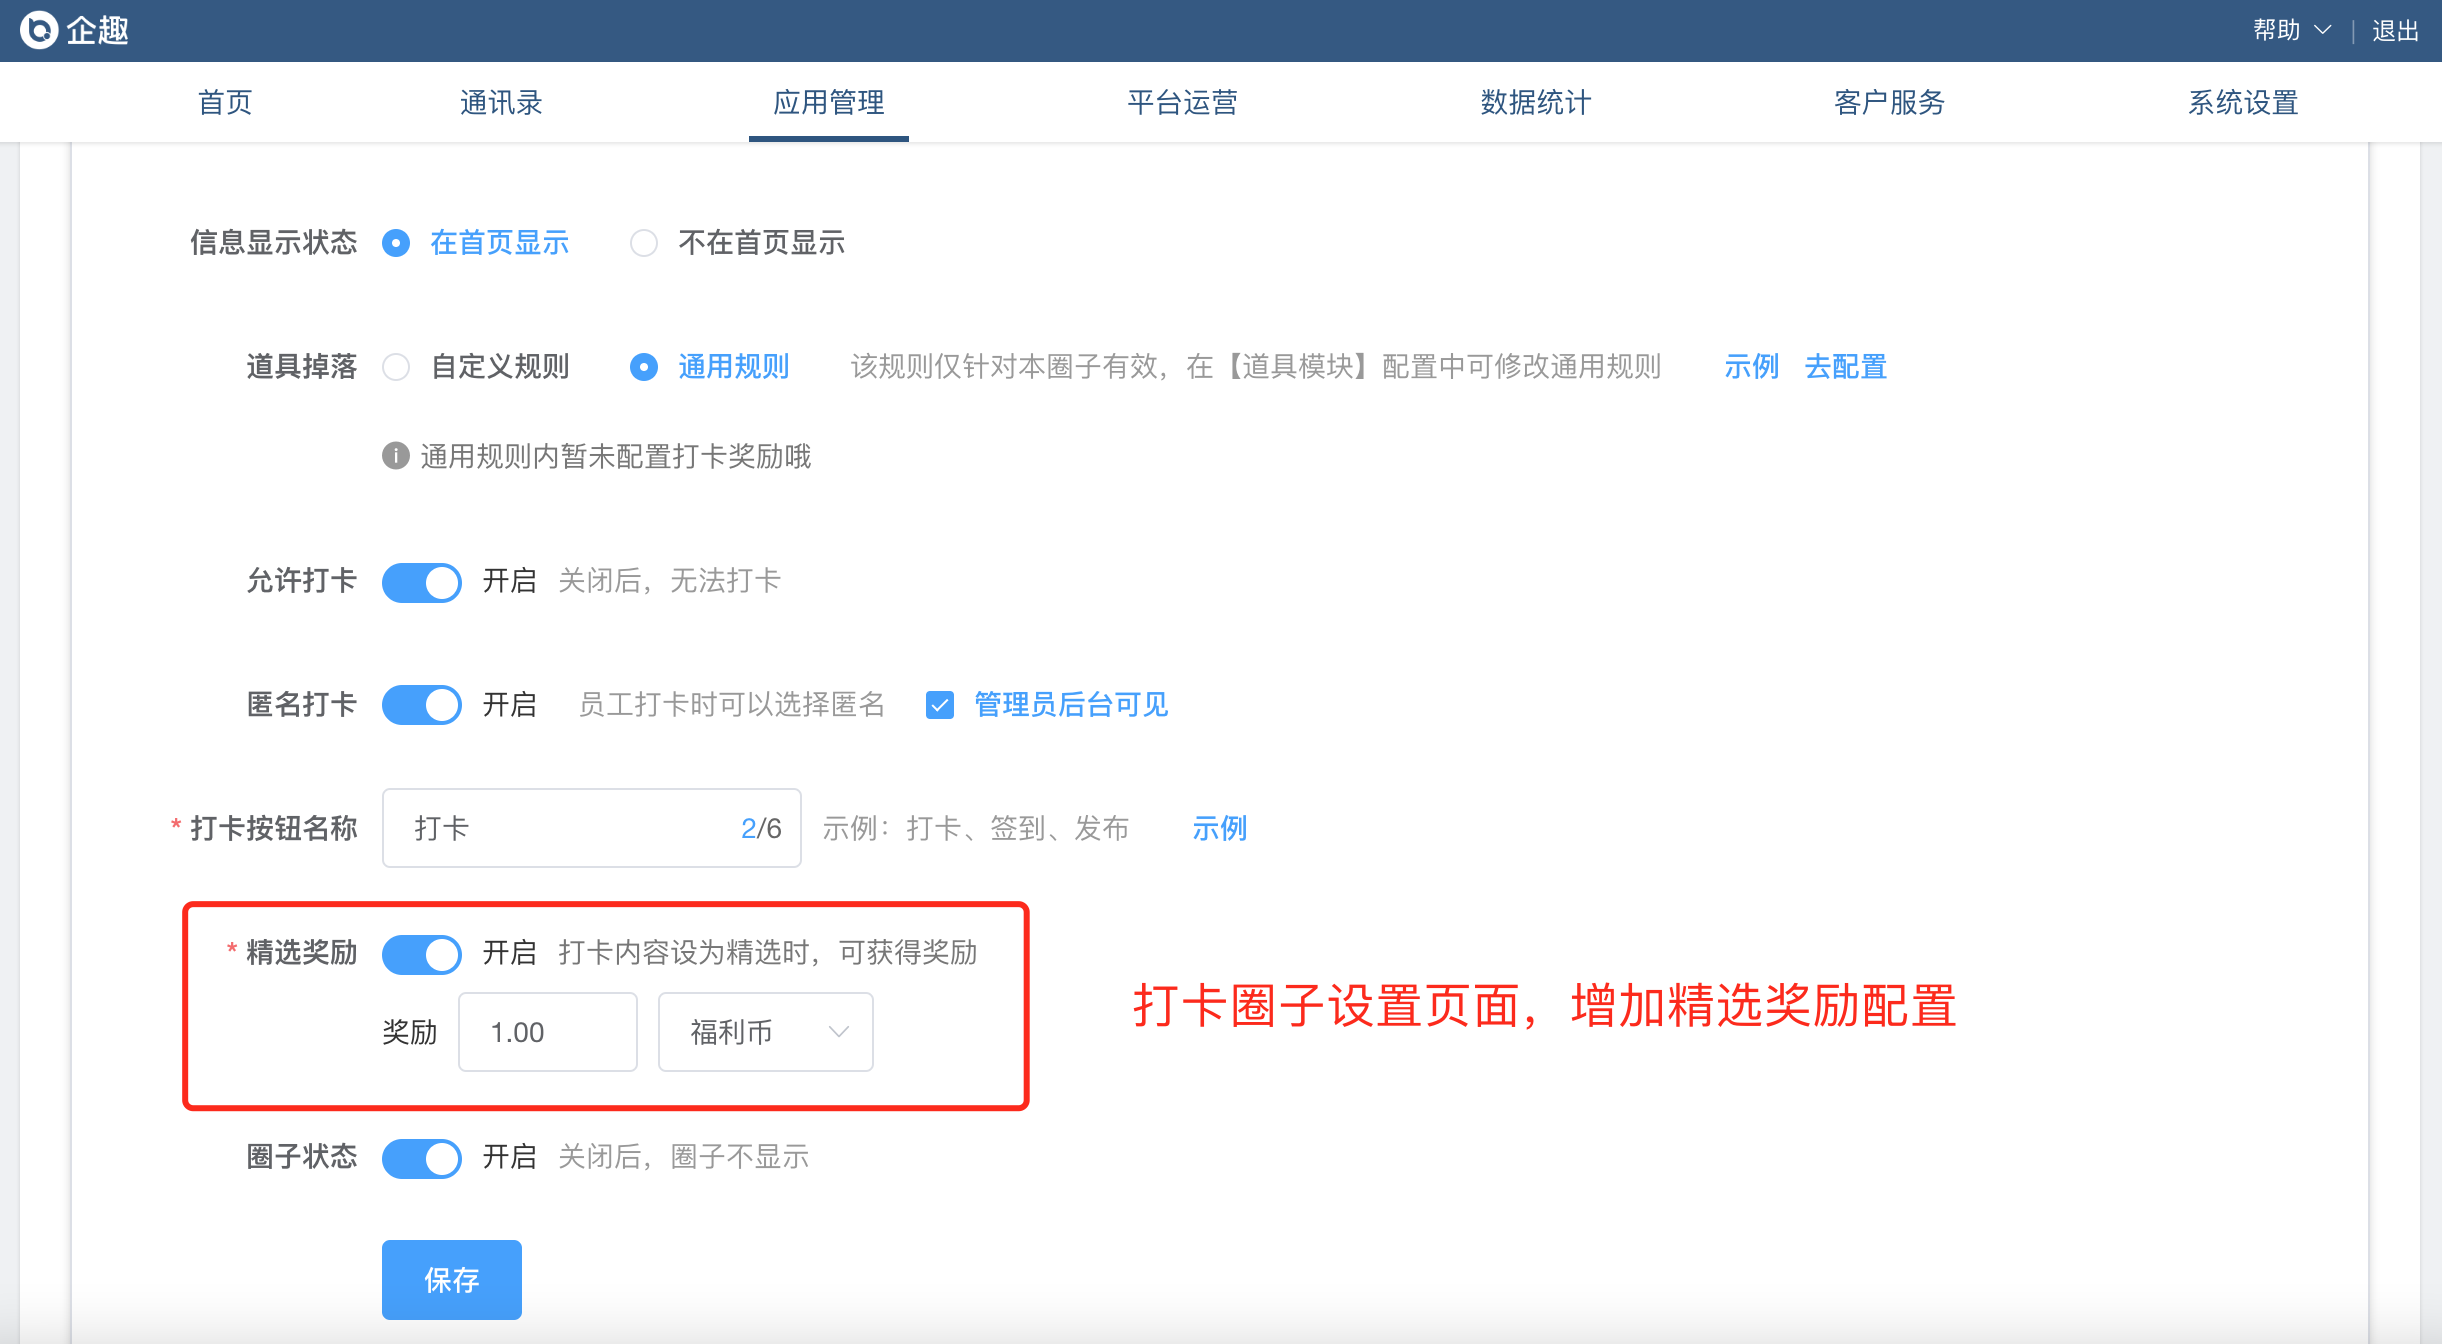Go to 系统设置 tab

tap(2243, 102)
